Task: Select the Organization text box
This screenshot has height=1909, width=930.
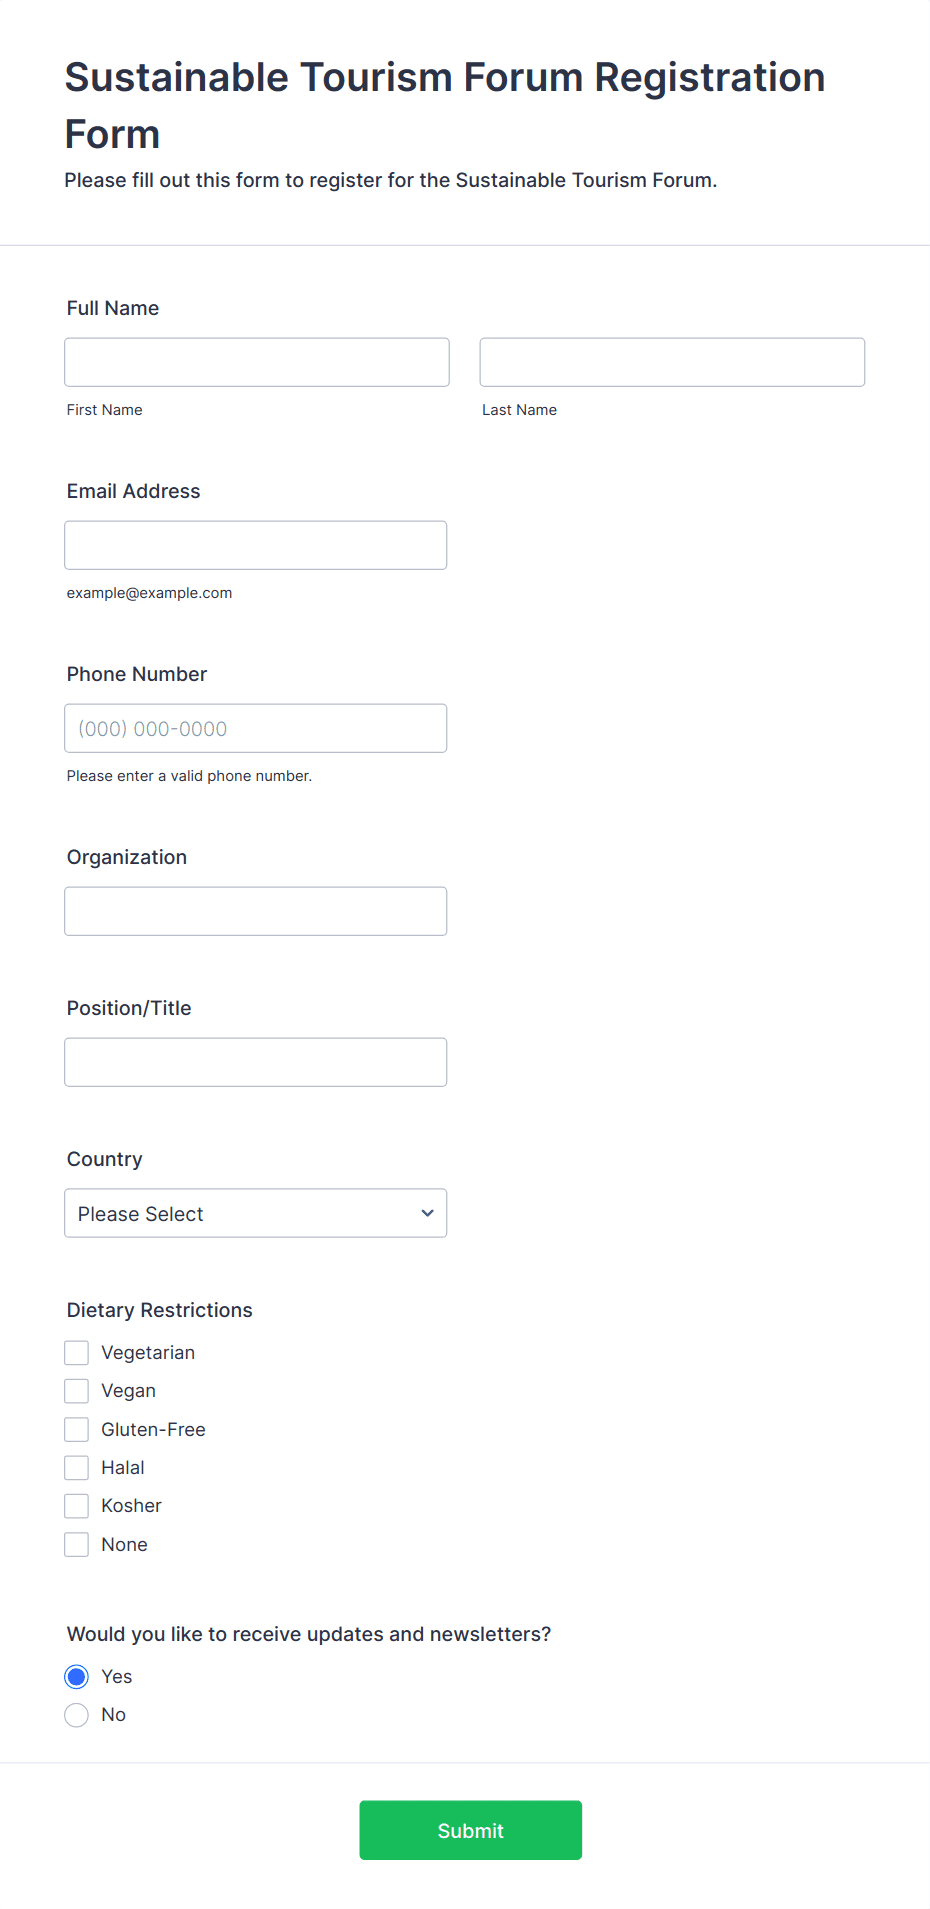Action: [256, 911]
